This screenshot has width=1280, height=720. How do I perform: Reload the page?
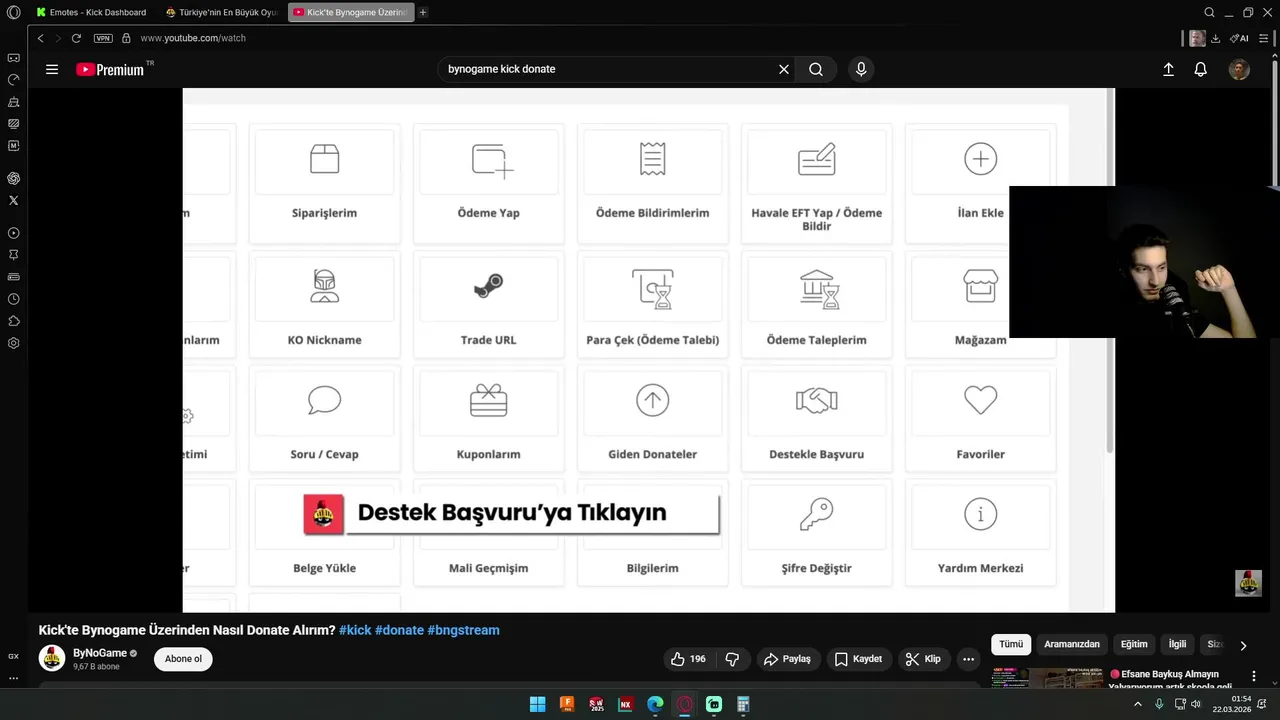pyautogui.click(x=76, y=38)
